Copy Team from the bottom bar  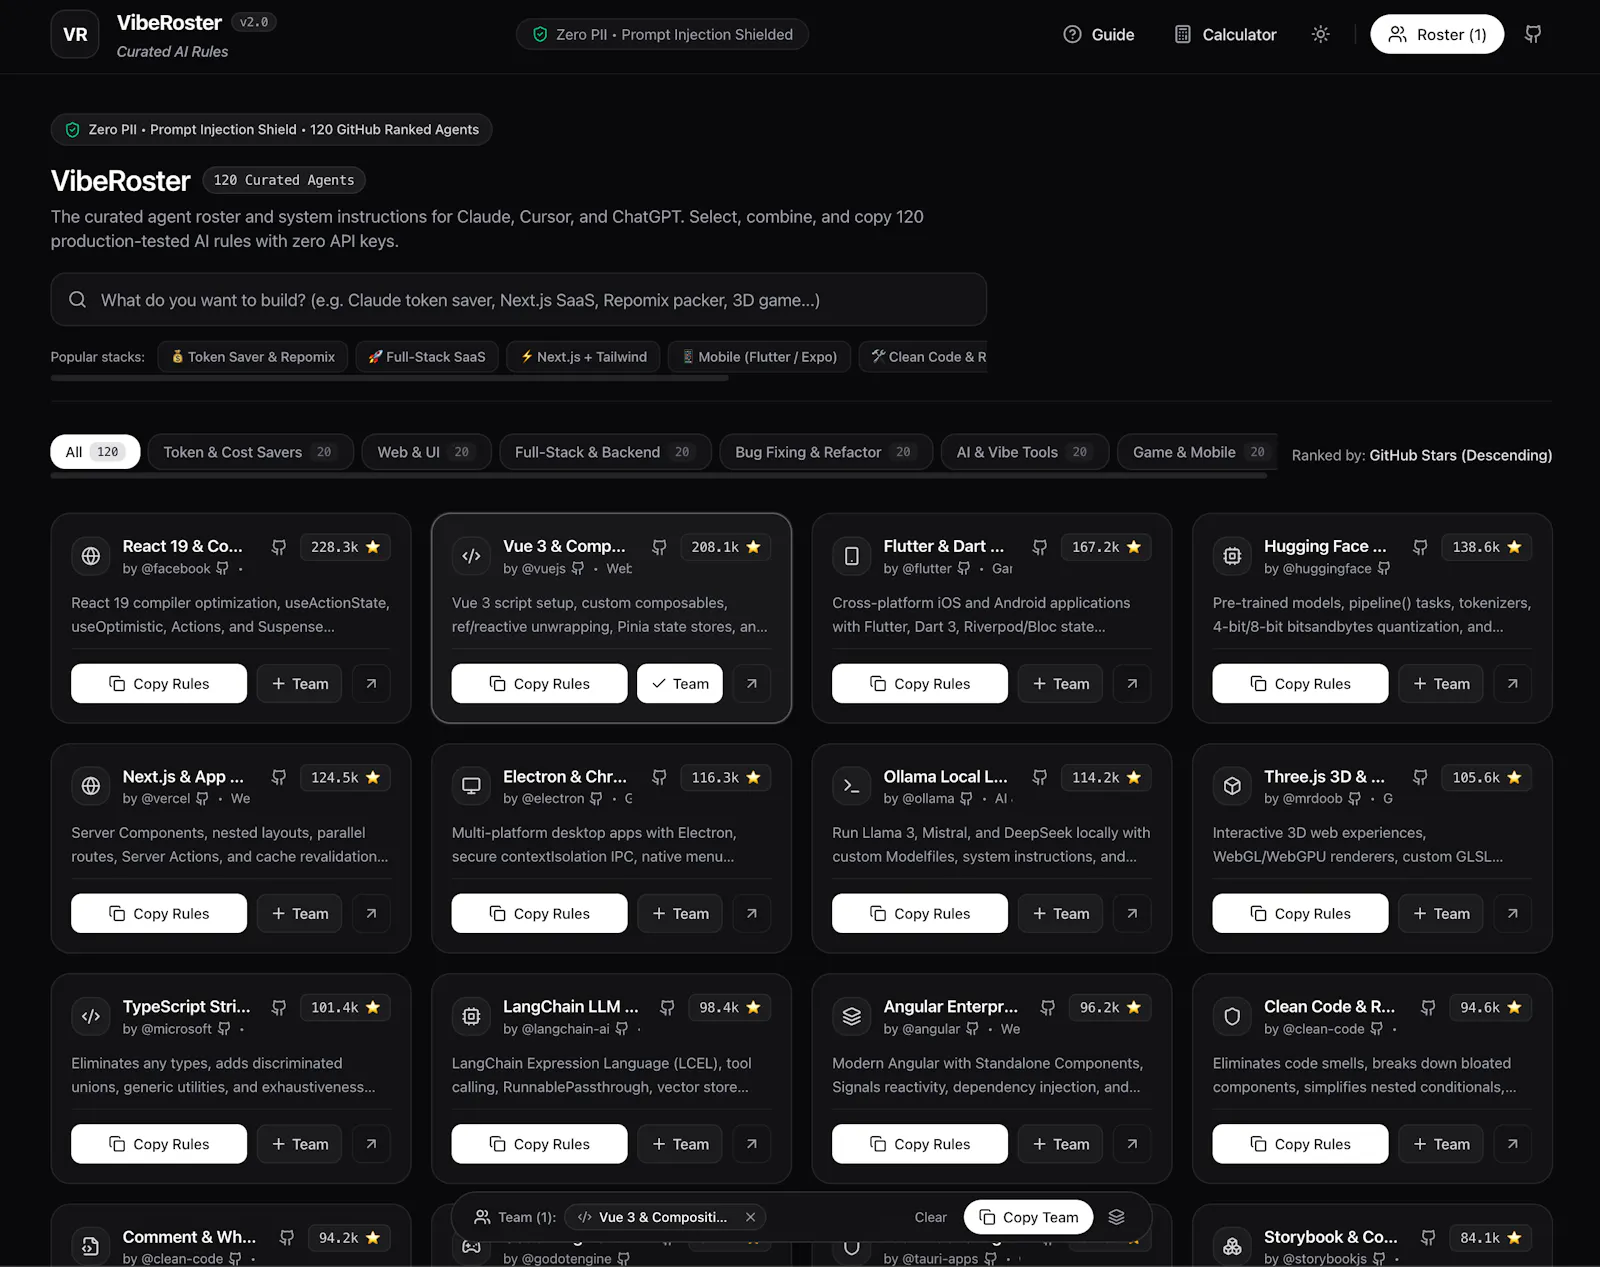click(1028, 1217)
